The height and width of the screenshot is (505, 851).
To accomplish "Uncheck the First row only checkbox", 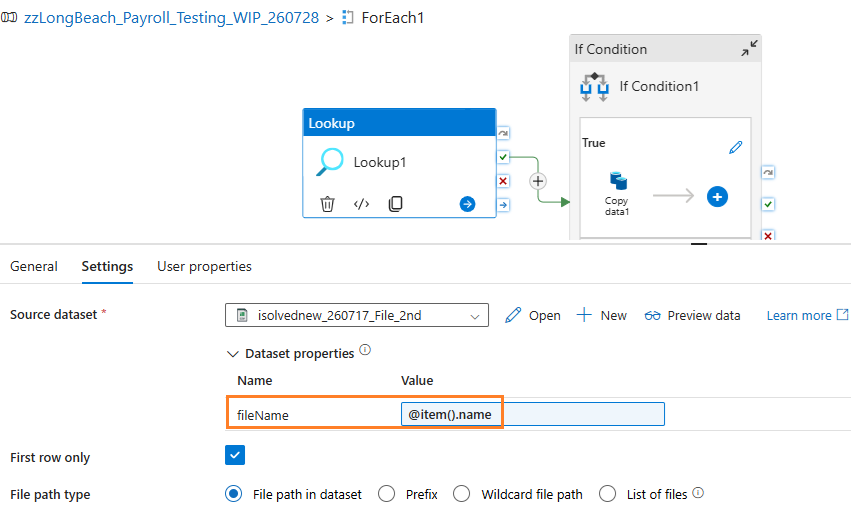I will (235, 455).
